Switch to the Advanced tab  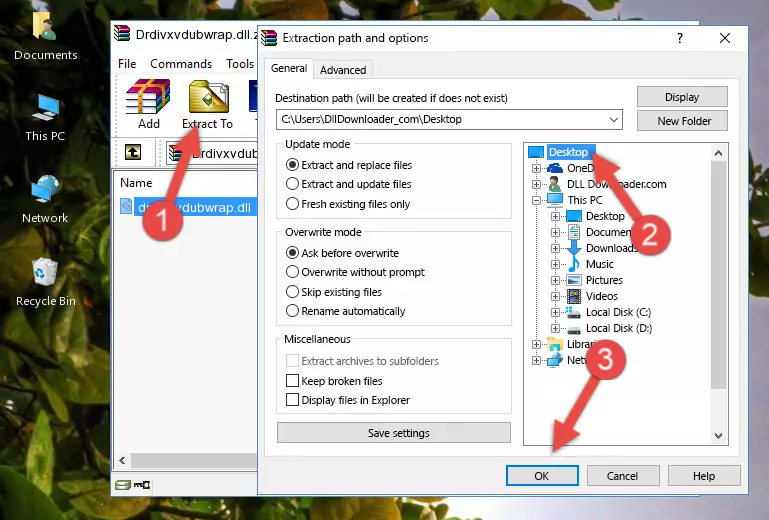[343, 70]
